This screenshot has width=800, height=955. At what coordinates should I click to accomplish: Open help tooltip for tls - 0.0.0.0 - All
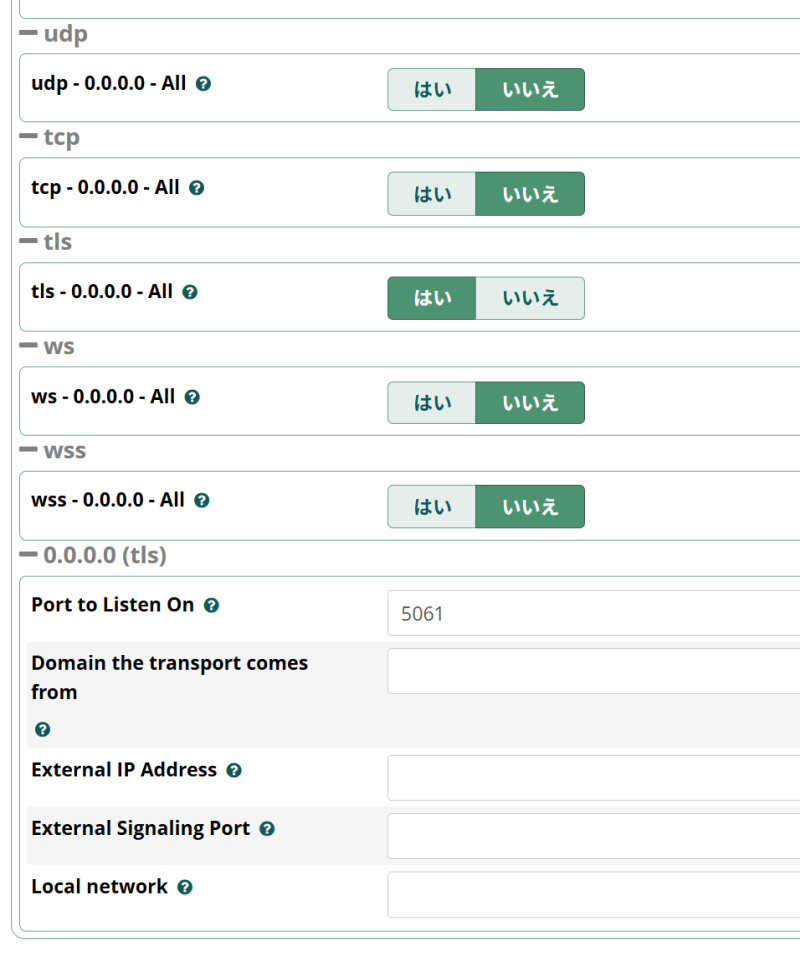pyautogui.click(x=190, y=292)
